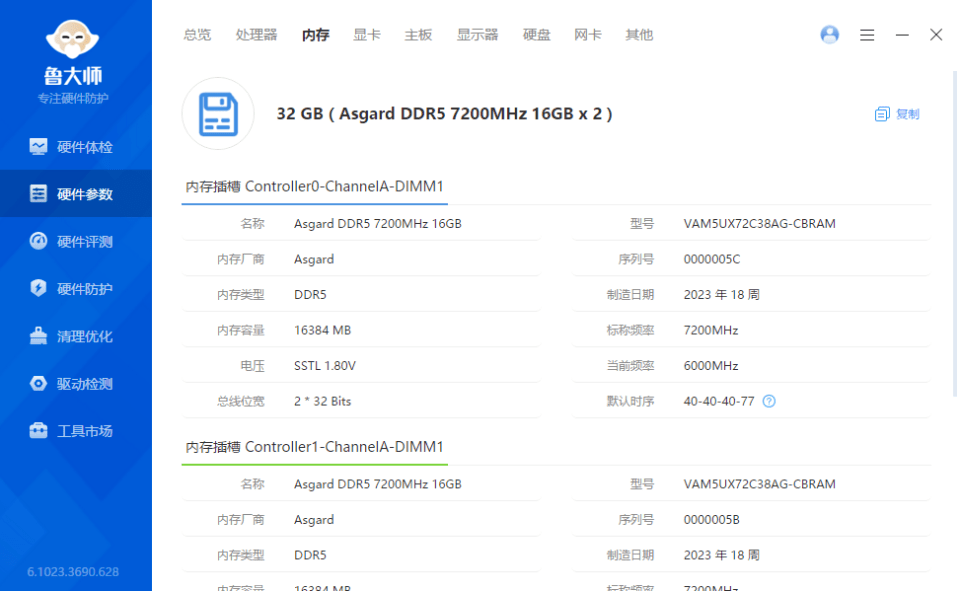Image resolution: width=960 pixels, height=591 pixels.
Task: Close the 鲁大师 window
Action: coord(936,35)
